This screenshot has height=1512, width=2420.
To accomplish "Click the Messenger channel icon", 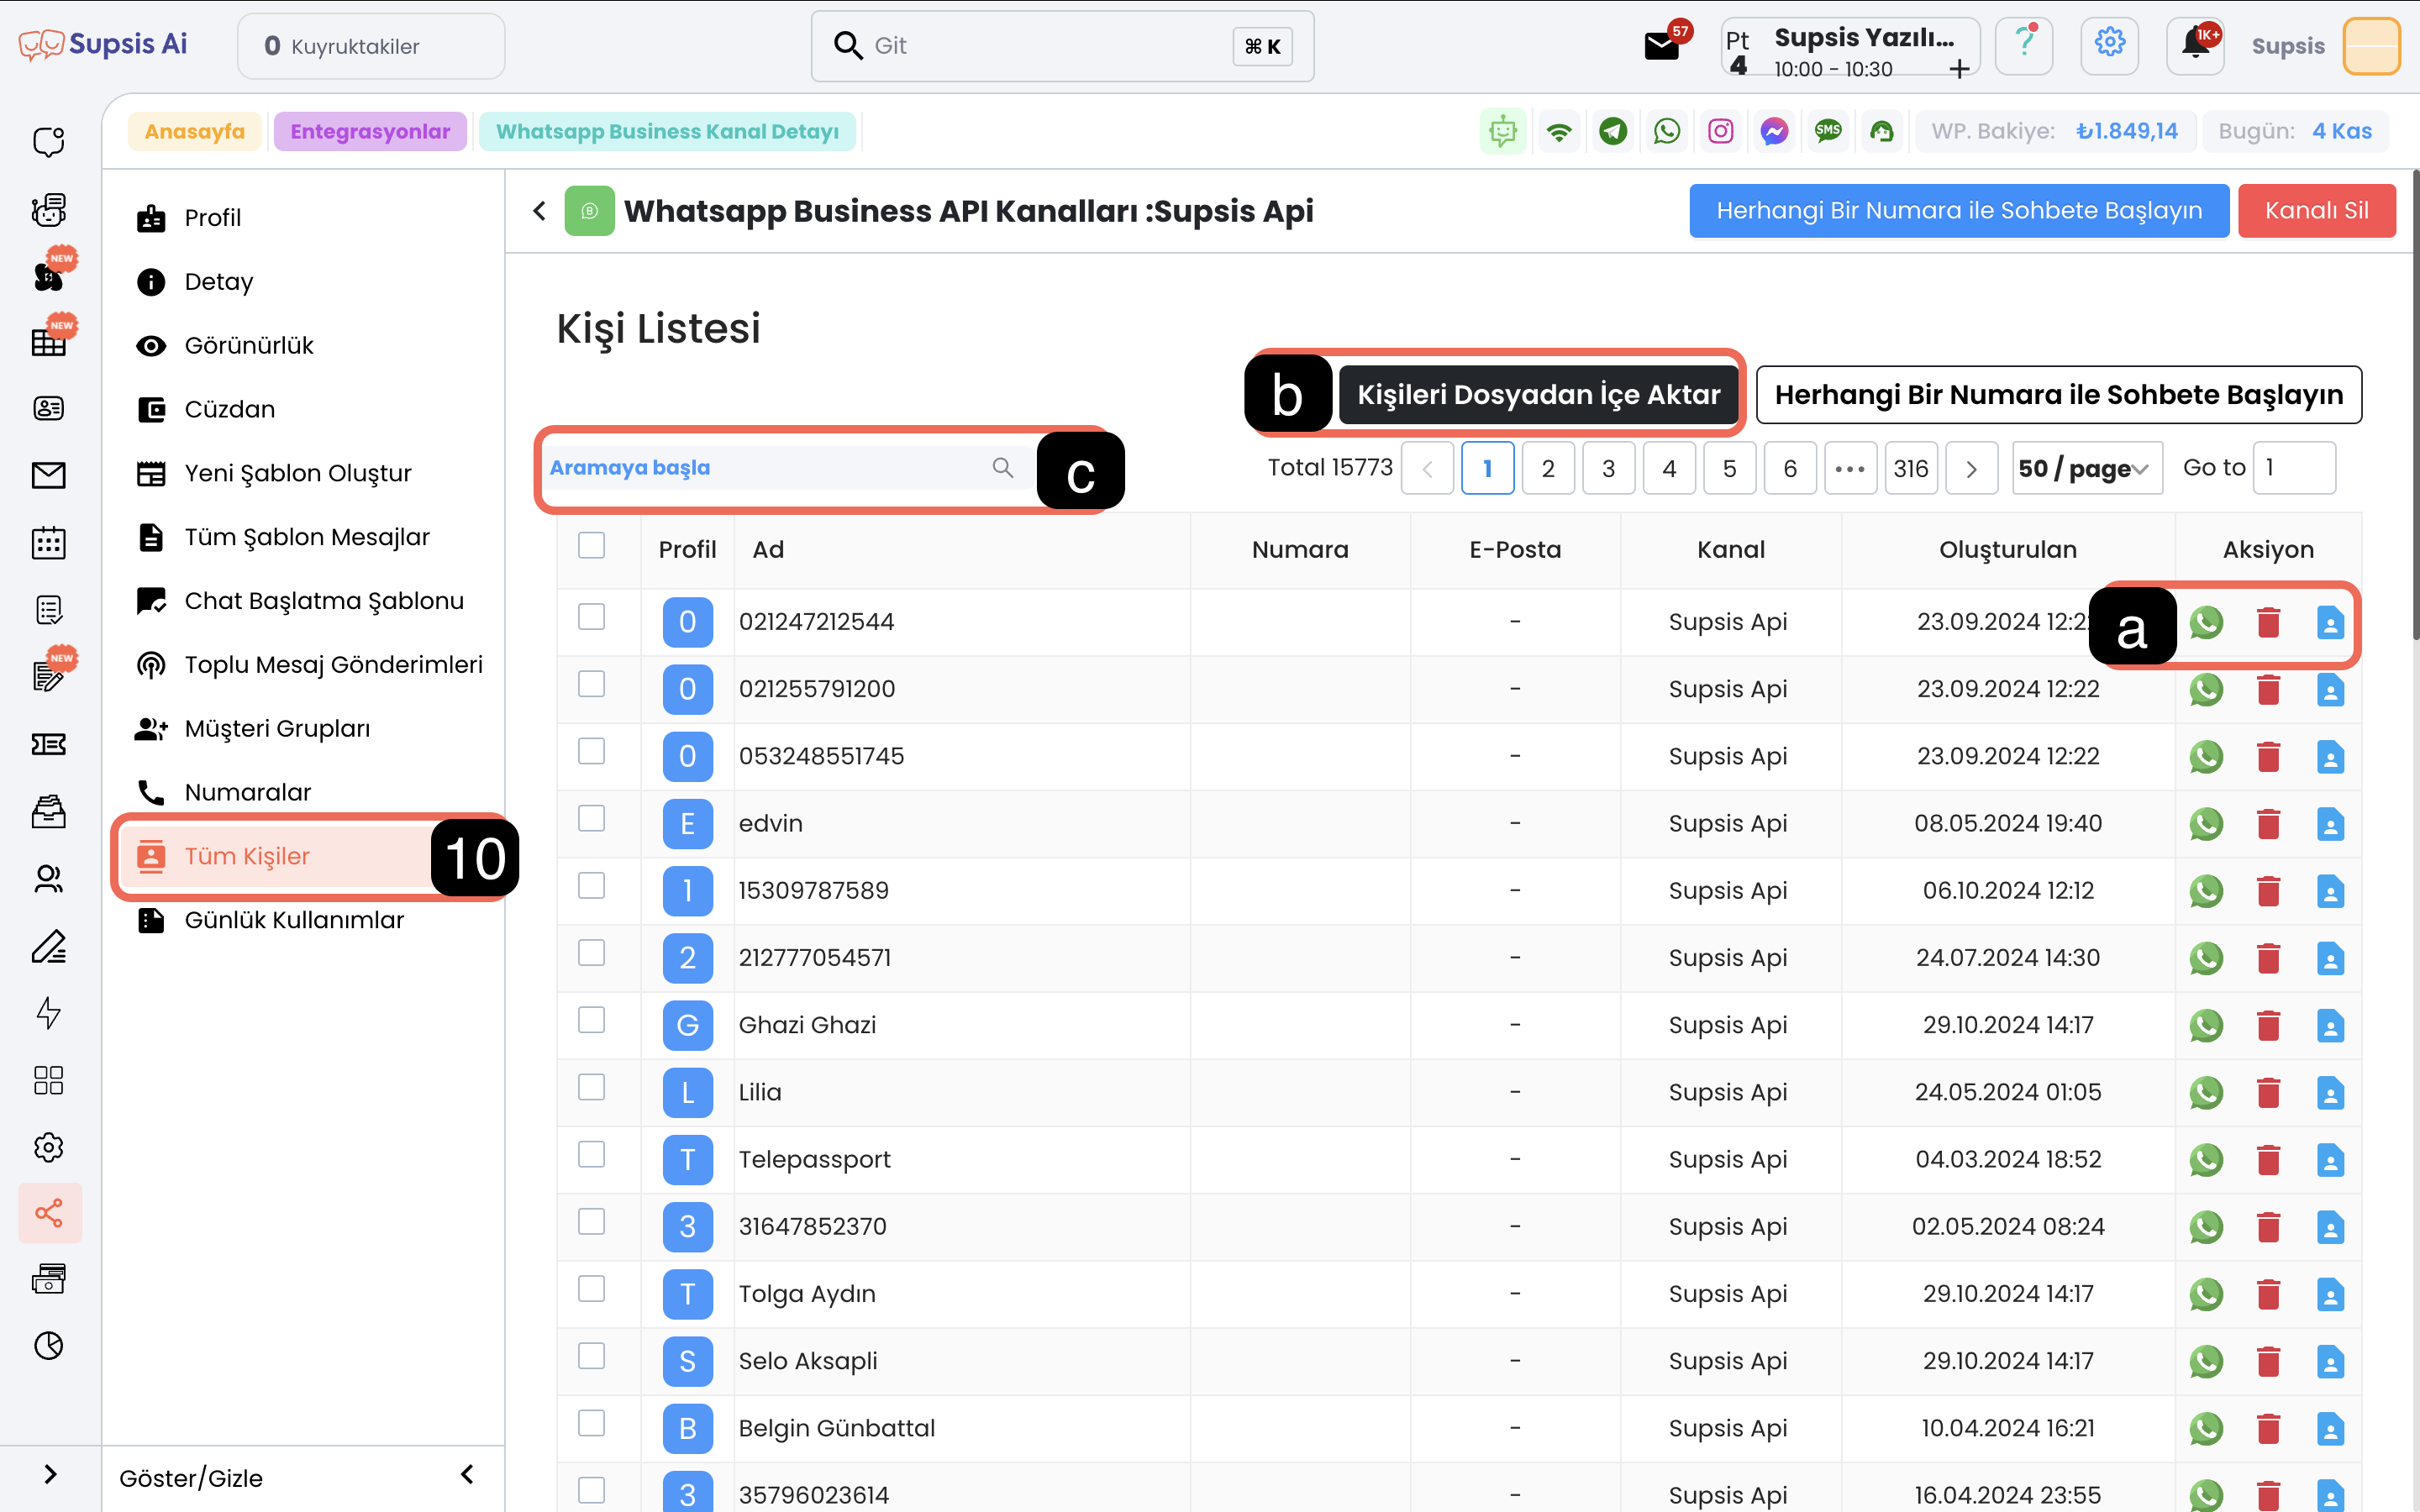I will coord(1775,131).
